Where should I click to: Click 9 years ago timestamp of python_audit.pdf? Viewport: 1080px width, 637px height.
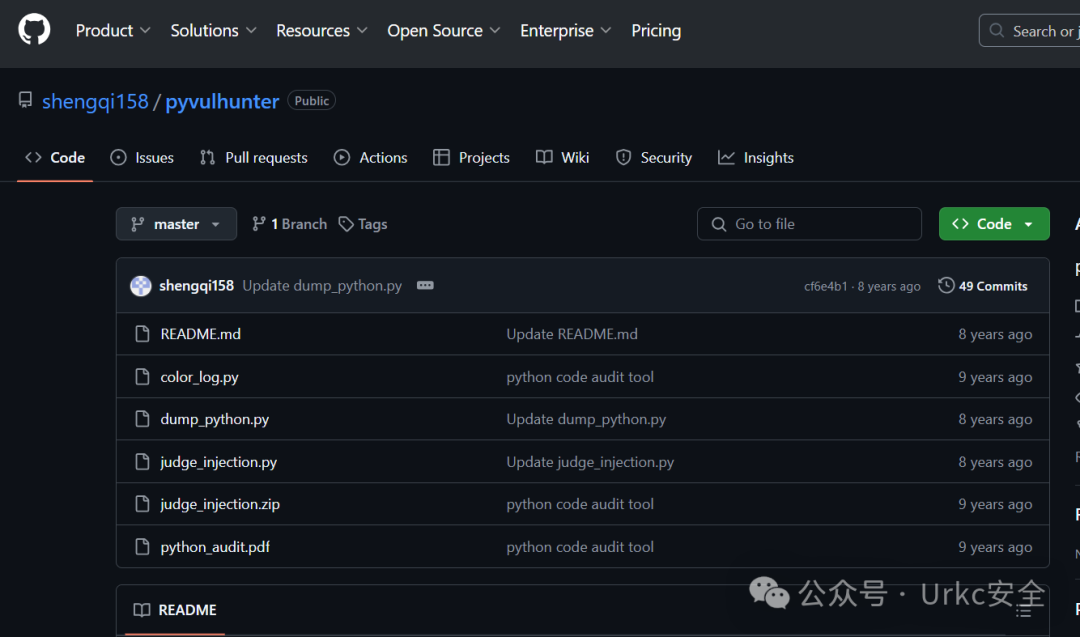pos(995,547)
